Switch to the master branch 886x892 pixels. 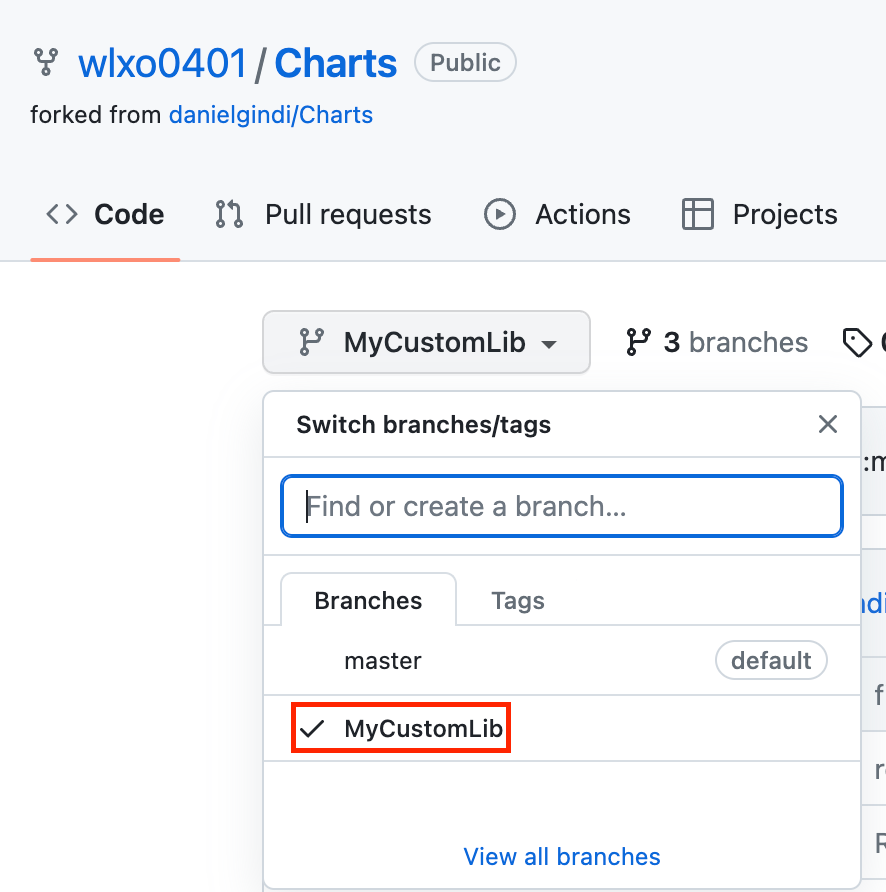tap(383, 661)
